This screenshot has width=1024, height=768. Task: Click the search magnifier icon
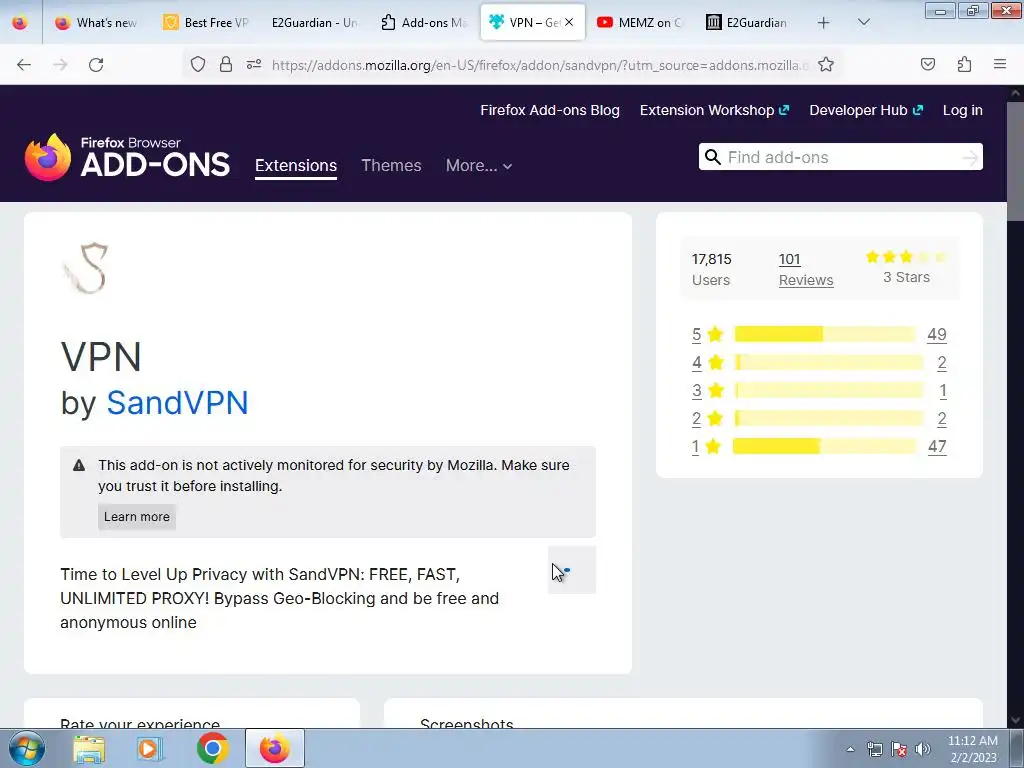point(713,157)
